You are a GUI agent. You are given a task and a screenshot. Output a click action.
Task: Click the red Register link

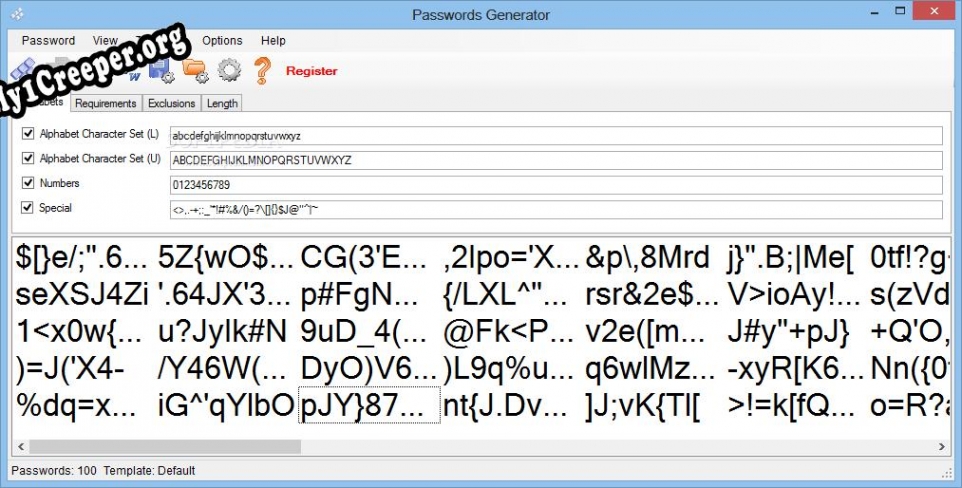click(x=311, y=71)
